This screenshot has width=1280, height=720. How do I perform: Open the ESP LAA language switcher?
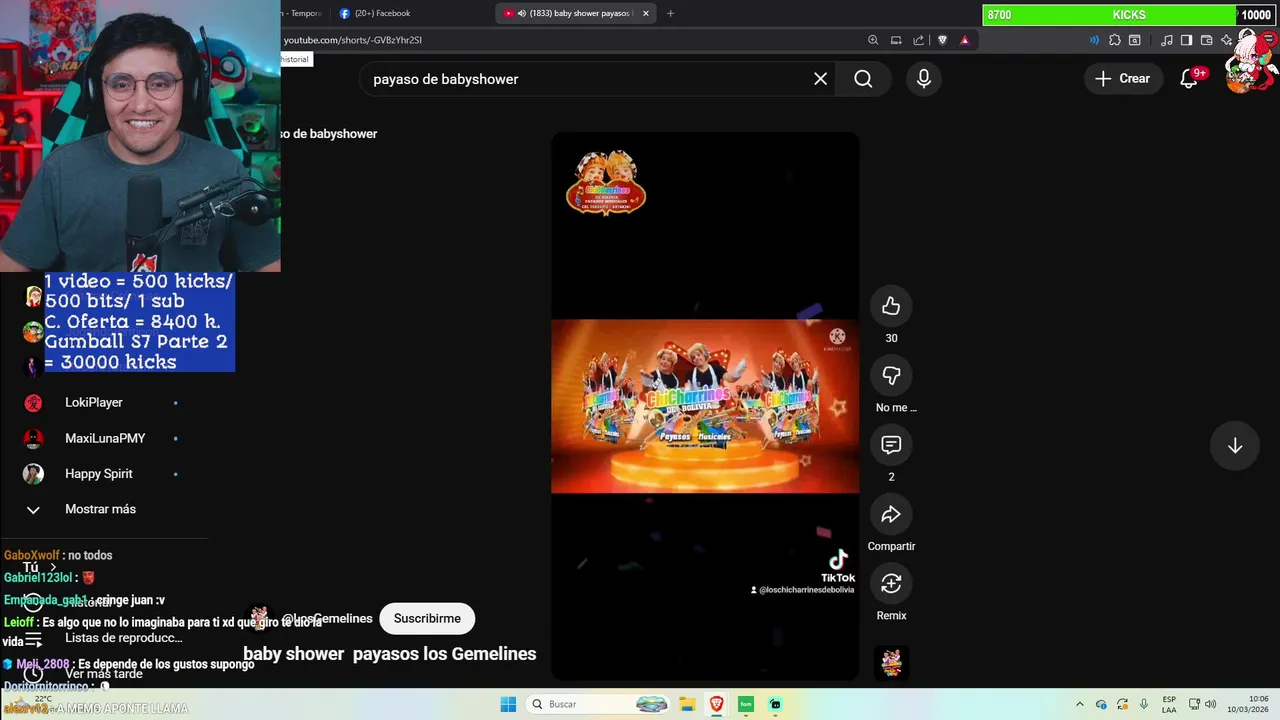coord(1169,704)
